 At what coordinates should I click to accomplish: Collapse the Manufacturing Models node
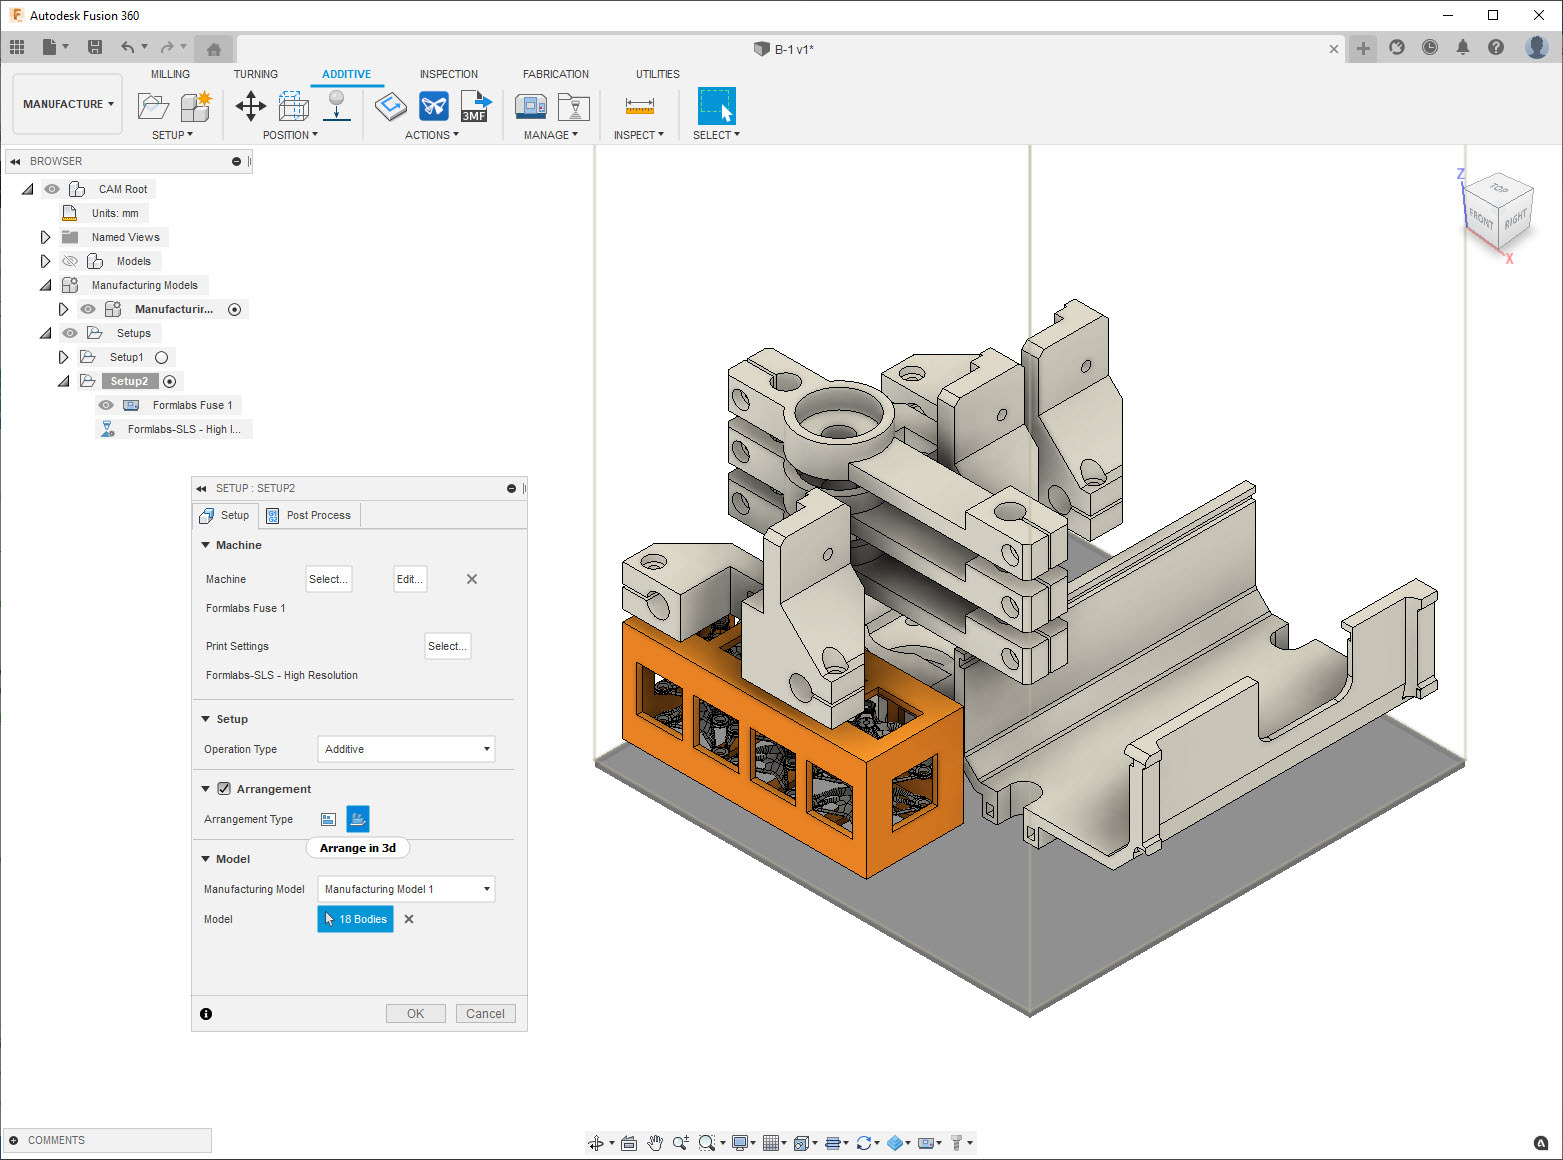point(45,285)
